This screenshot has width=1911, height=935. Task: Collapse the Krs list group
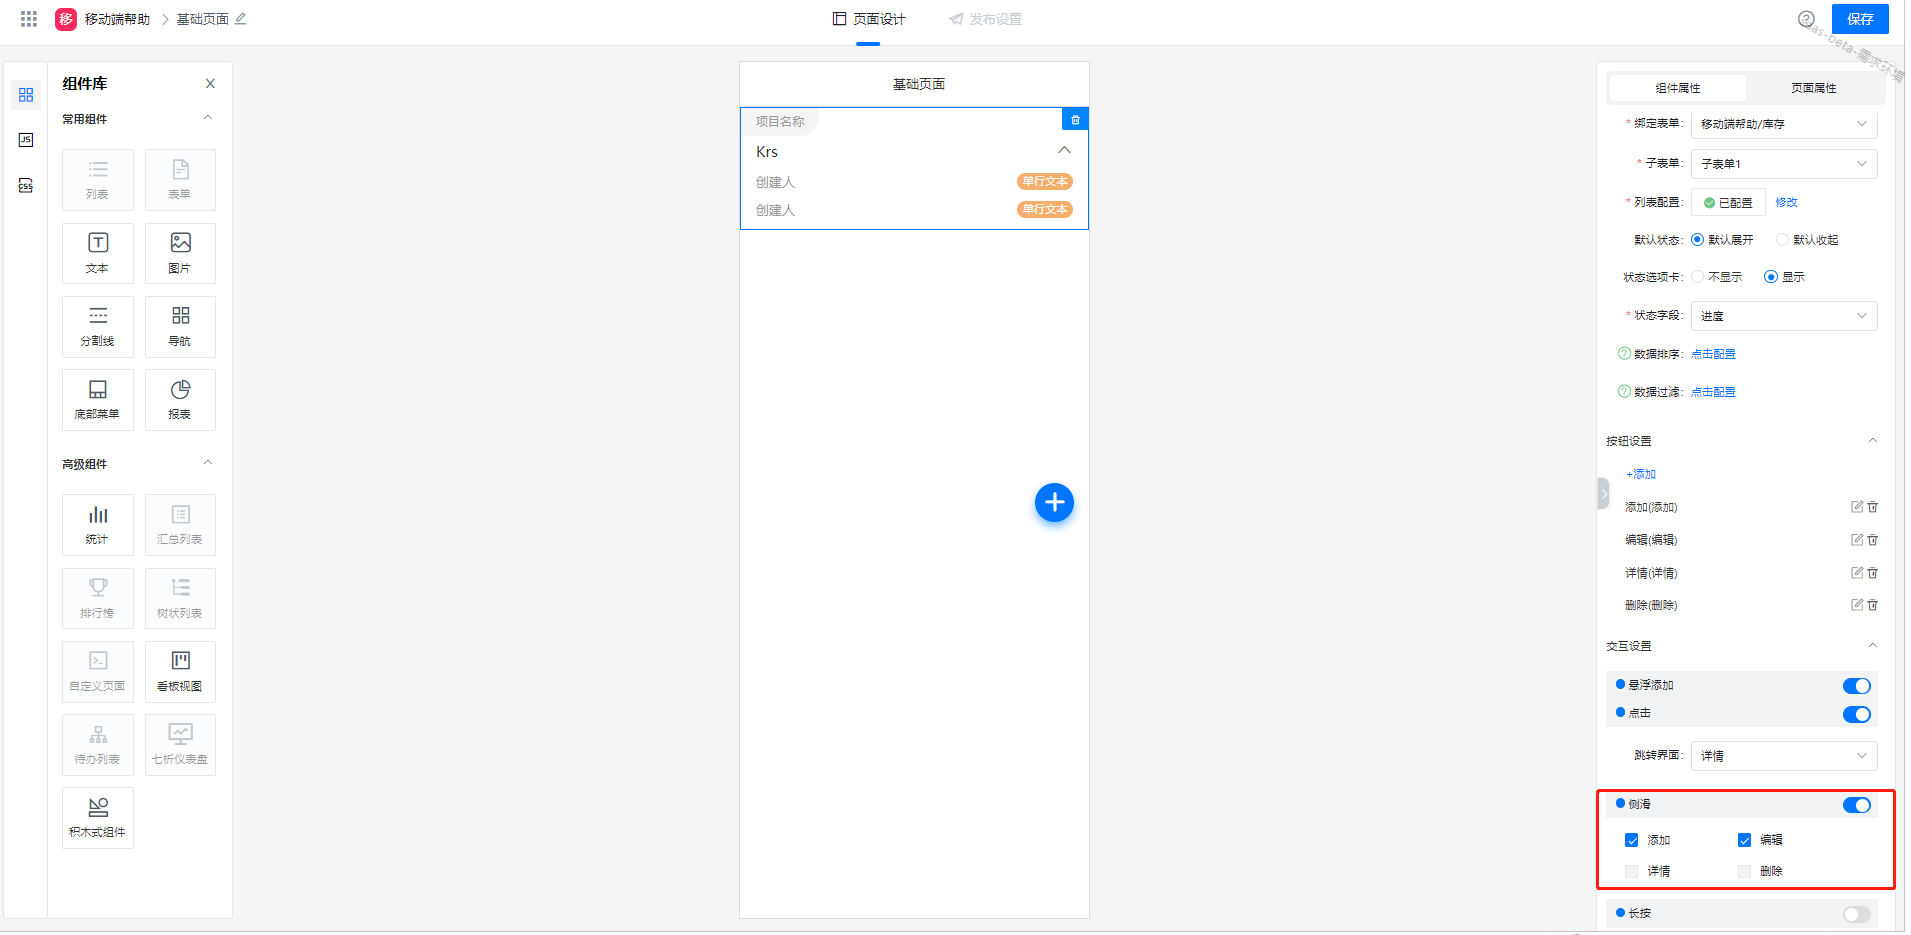(1064, 151)
